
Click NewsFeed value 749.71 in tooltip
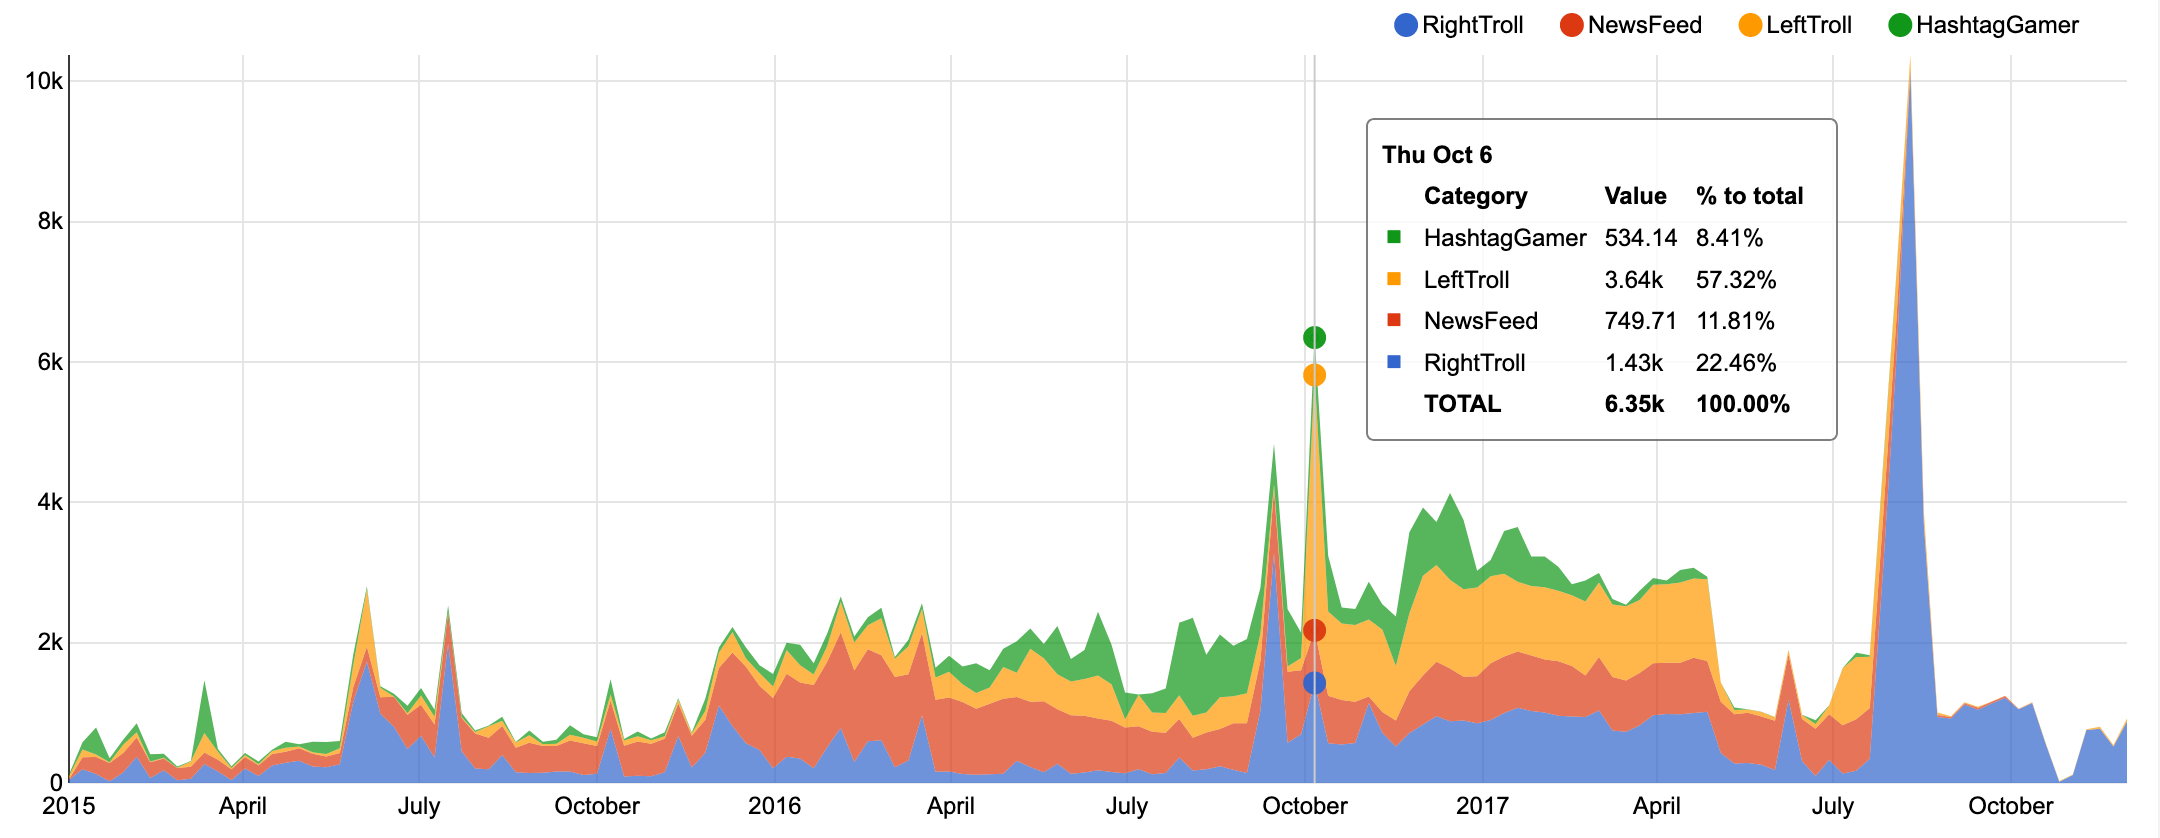click(1641, 321)
